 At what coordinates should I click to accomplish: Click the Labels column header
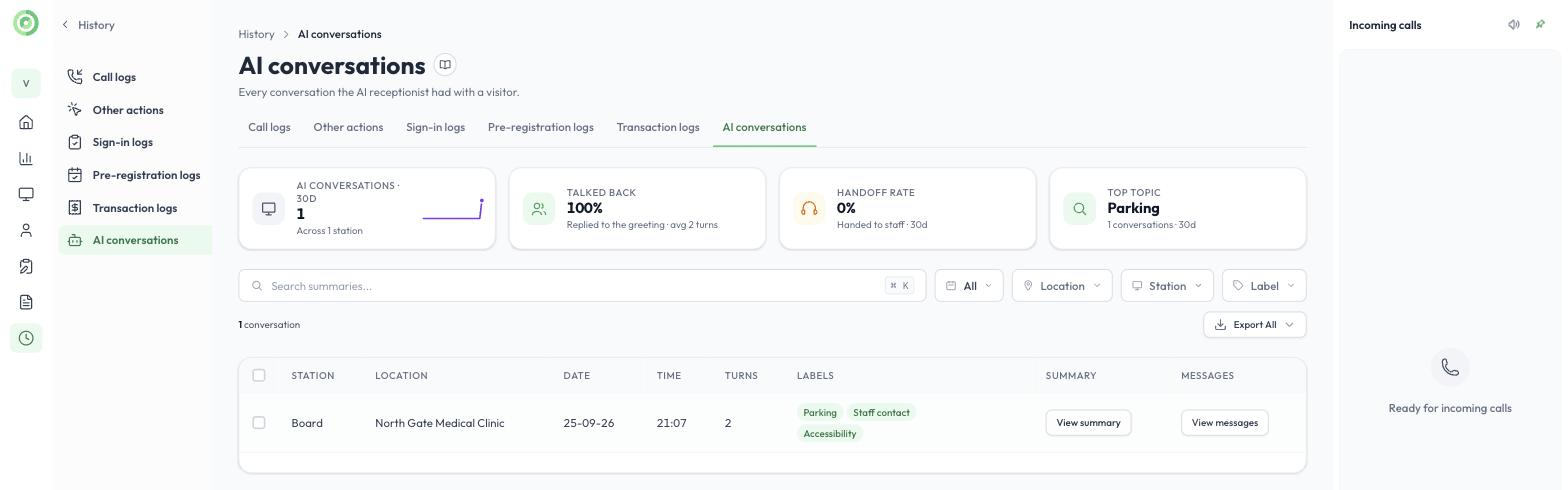pos(815,376)
